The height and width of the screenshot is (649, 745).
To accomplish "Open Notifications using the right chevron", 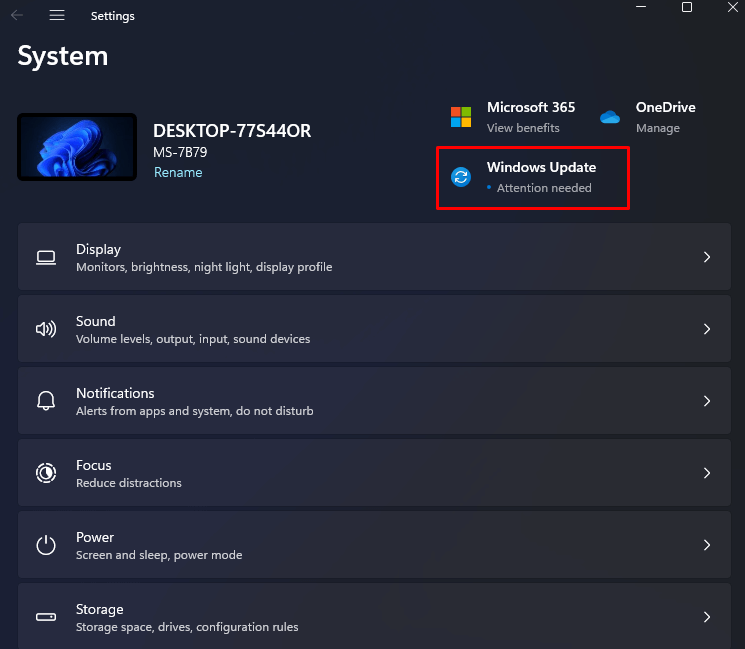I will tap(706, 401).
